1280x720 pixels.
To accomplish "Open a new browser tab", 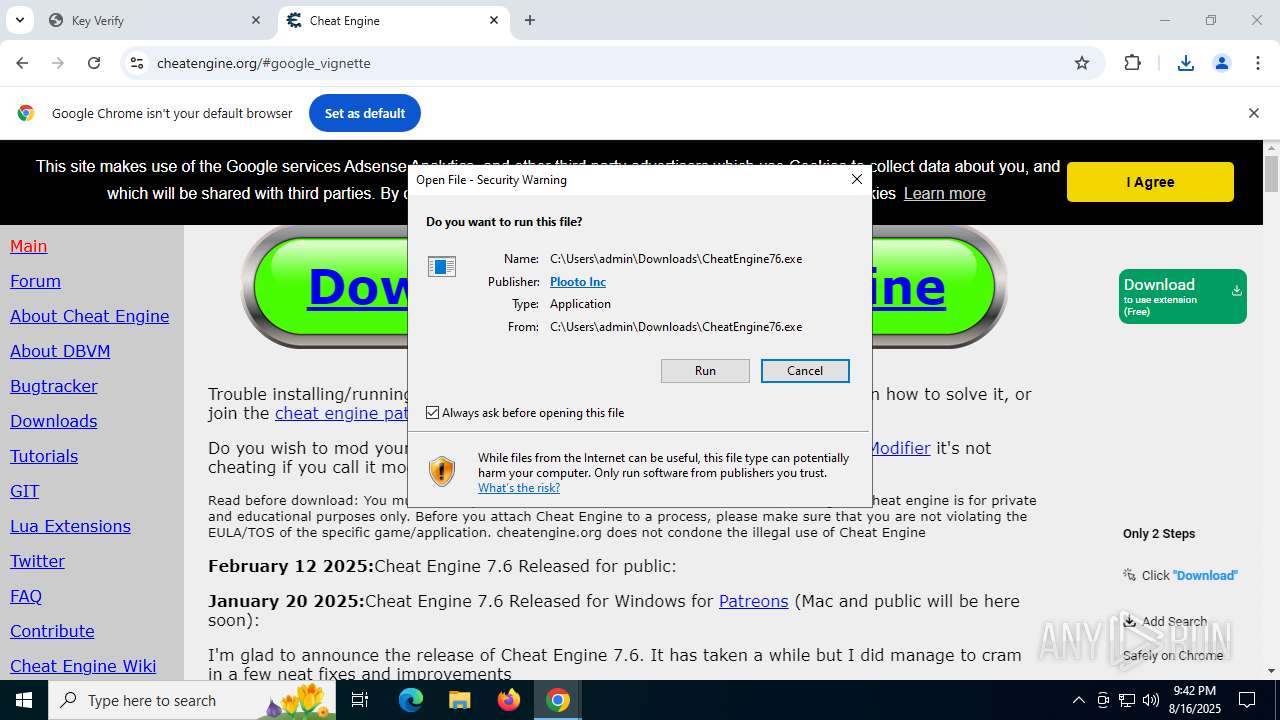I will (530, 20).
